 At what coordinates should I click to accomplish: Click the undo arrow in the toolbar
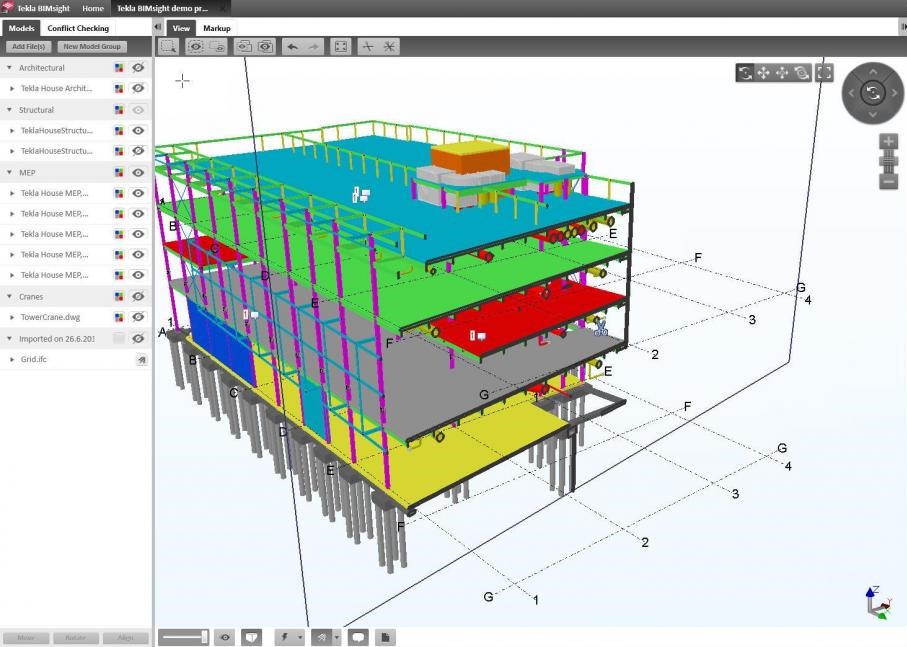tap(293, 47)
